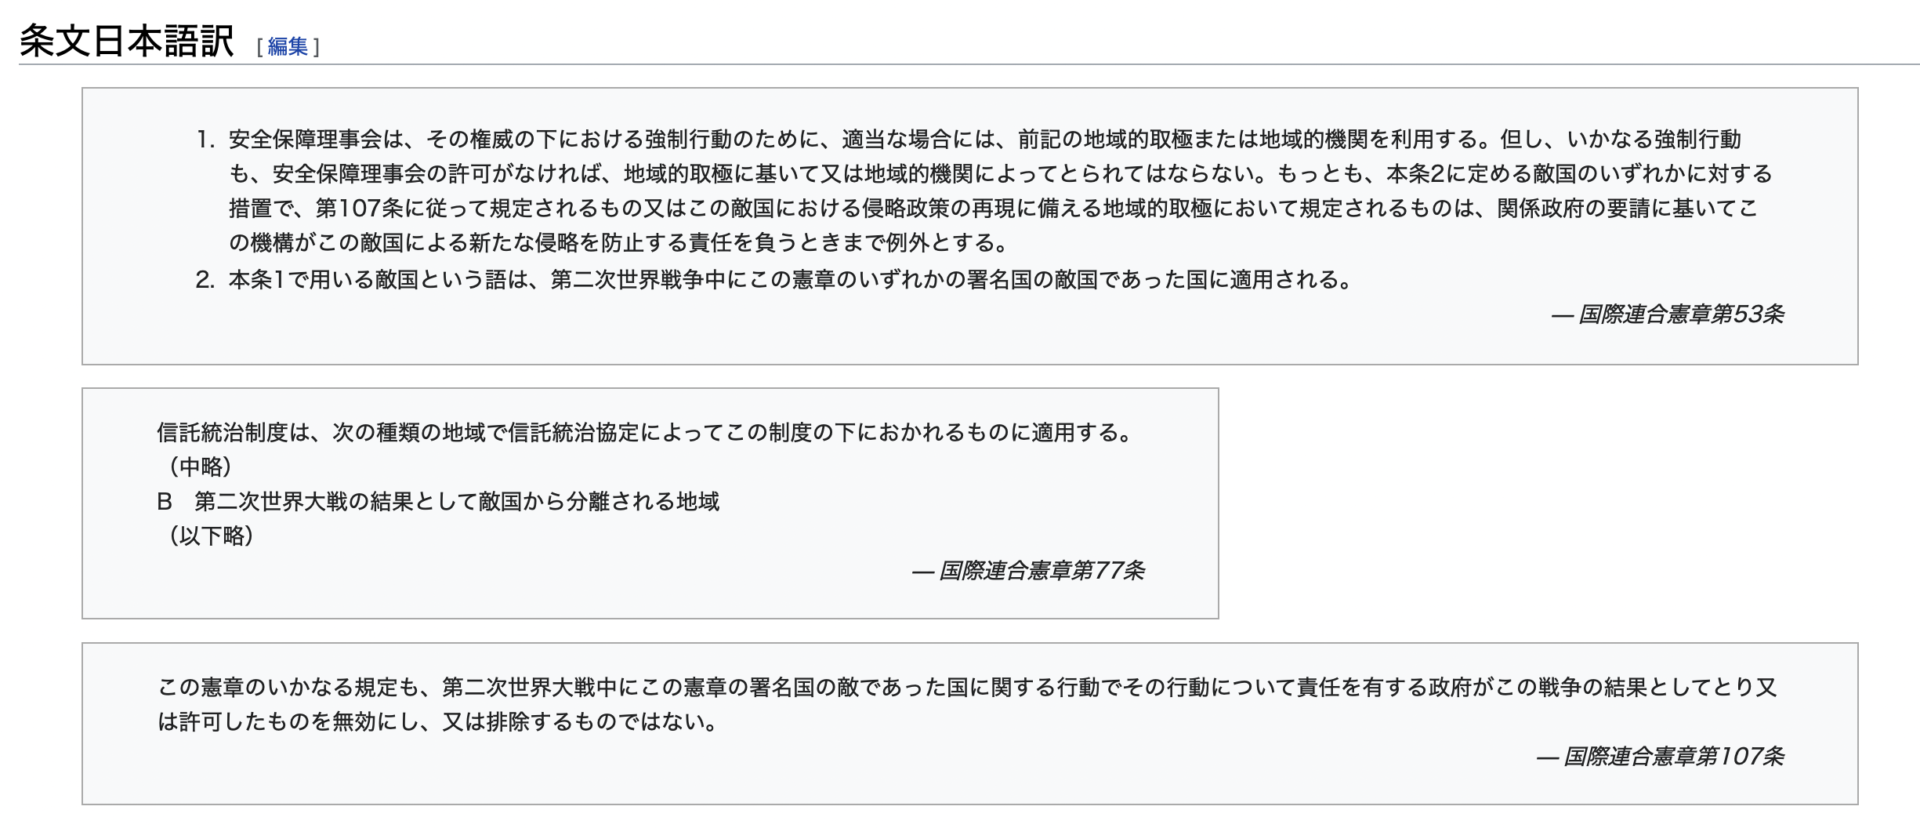Click the line starting with 信託統治制度は
Viewport: 1920px width, 828px height.
coord(644,433)
